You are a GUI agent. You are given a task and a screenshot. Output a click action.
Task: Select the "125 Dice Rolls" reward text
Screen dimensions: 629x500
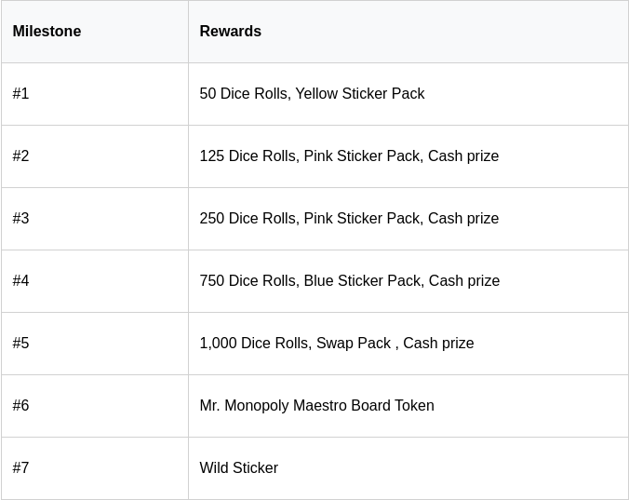[x=247, y=156]
